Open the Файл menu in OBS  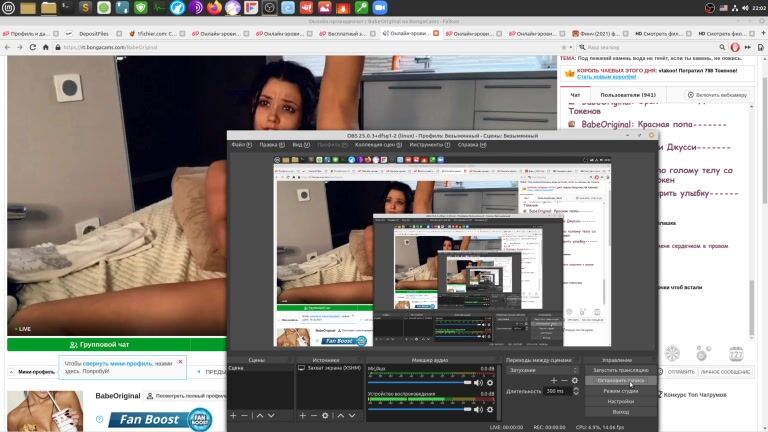240,145
